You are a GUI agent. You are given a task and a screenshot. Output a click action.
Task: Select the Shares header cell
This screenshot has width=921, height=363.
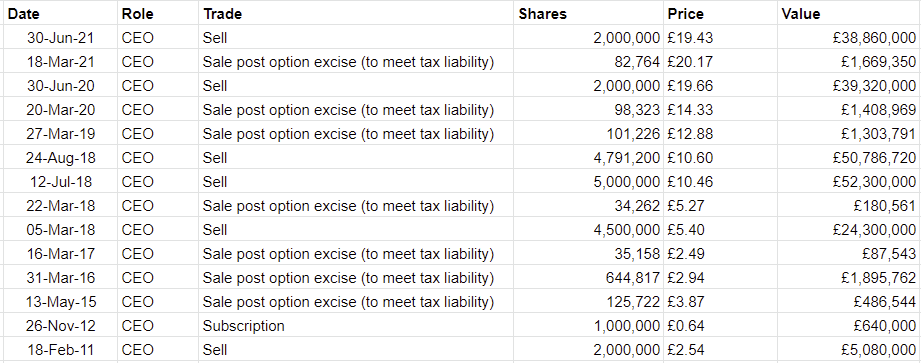click(589, 14)
